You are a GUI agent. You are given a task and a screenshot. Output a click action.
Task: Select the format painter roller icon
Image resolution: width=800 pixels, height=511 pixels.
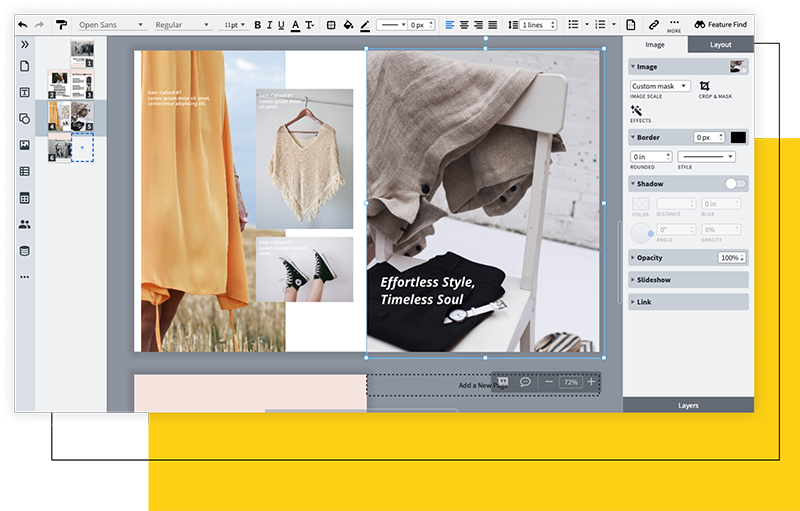pyautogui.click(x=61, y=24)
